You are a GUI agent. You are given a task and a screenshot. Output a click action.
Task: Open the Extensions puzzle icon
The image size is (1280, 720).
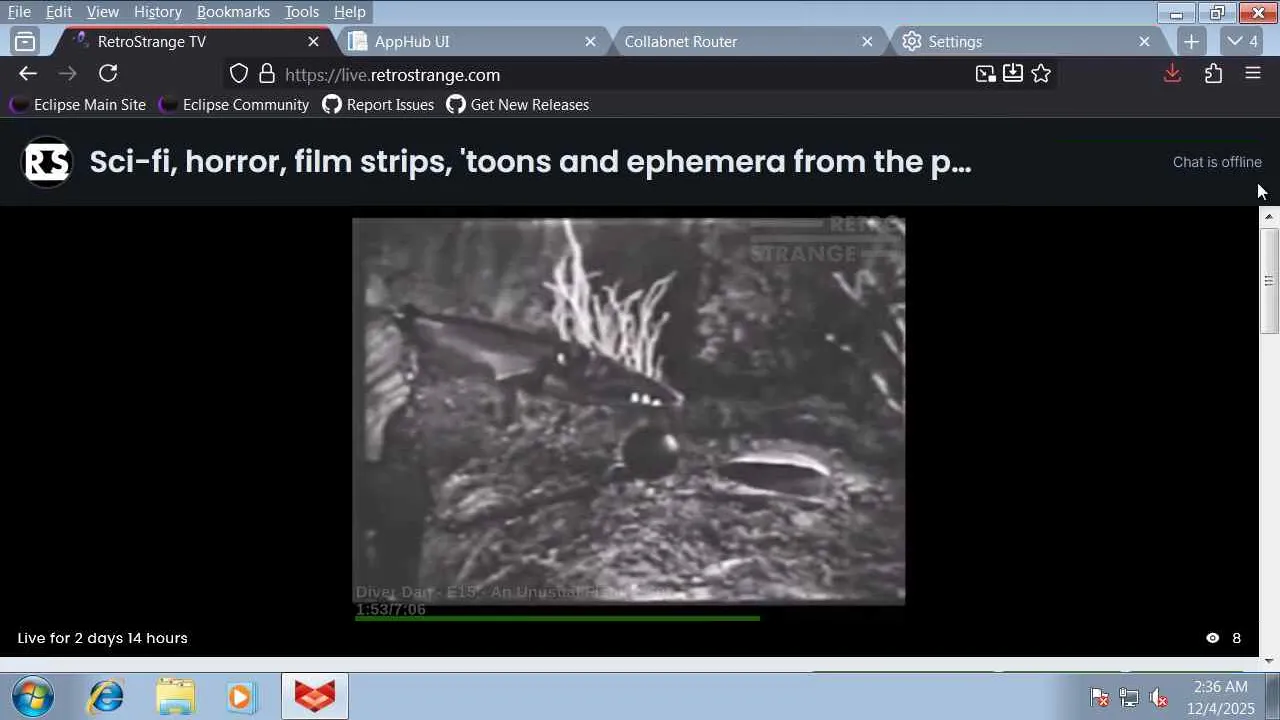pos(1213,73)
